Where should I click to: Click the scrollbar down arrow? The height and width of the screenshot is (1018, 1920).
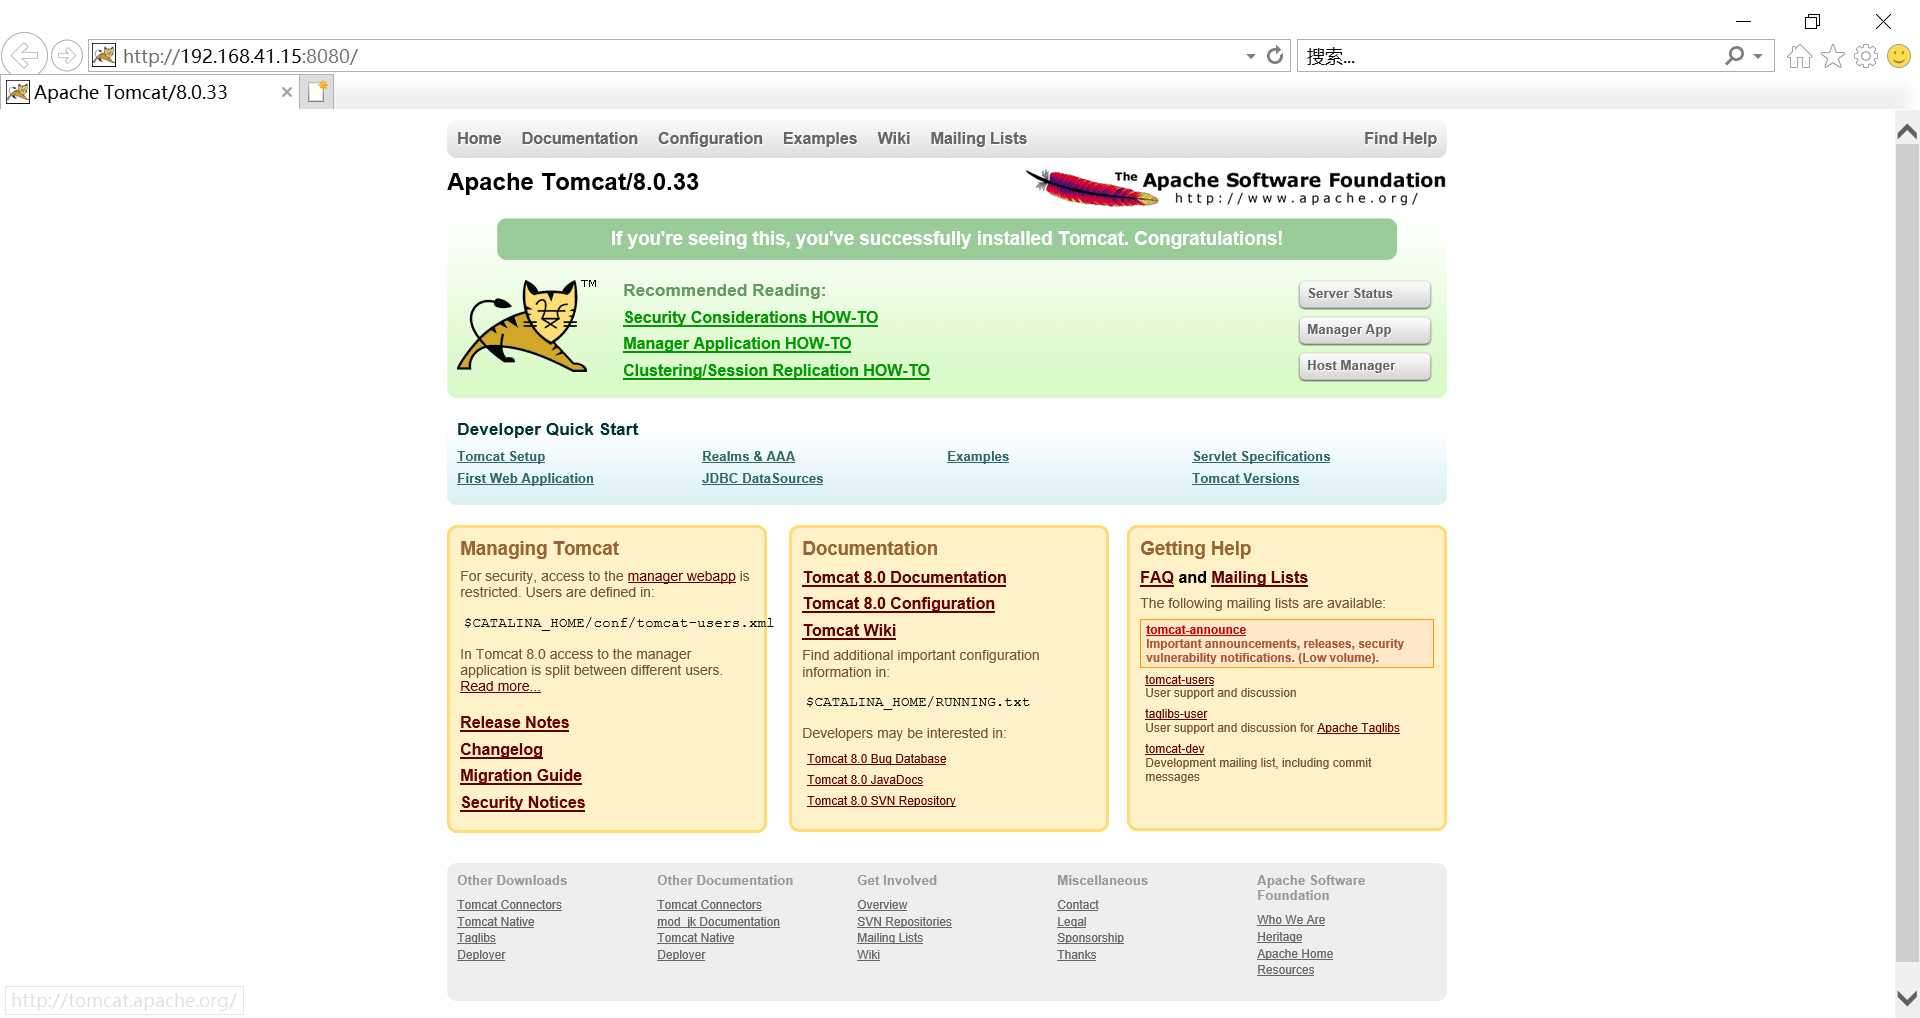(x=1907, y=998)
